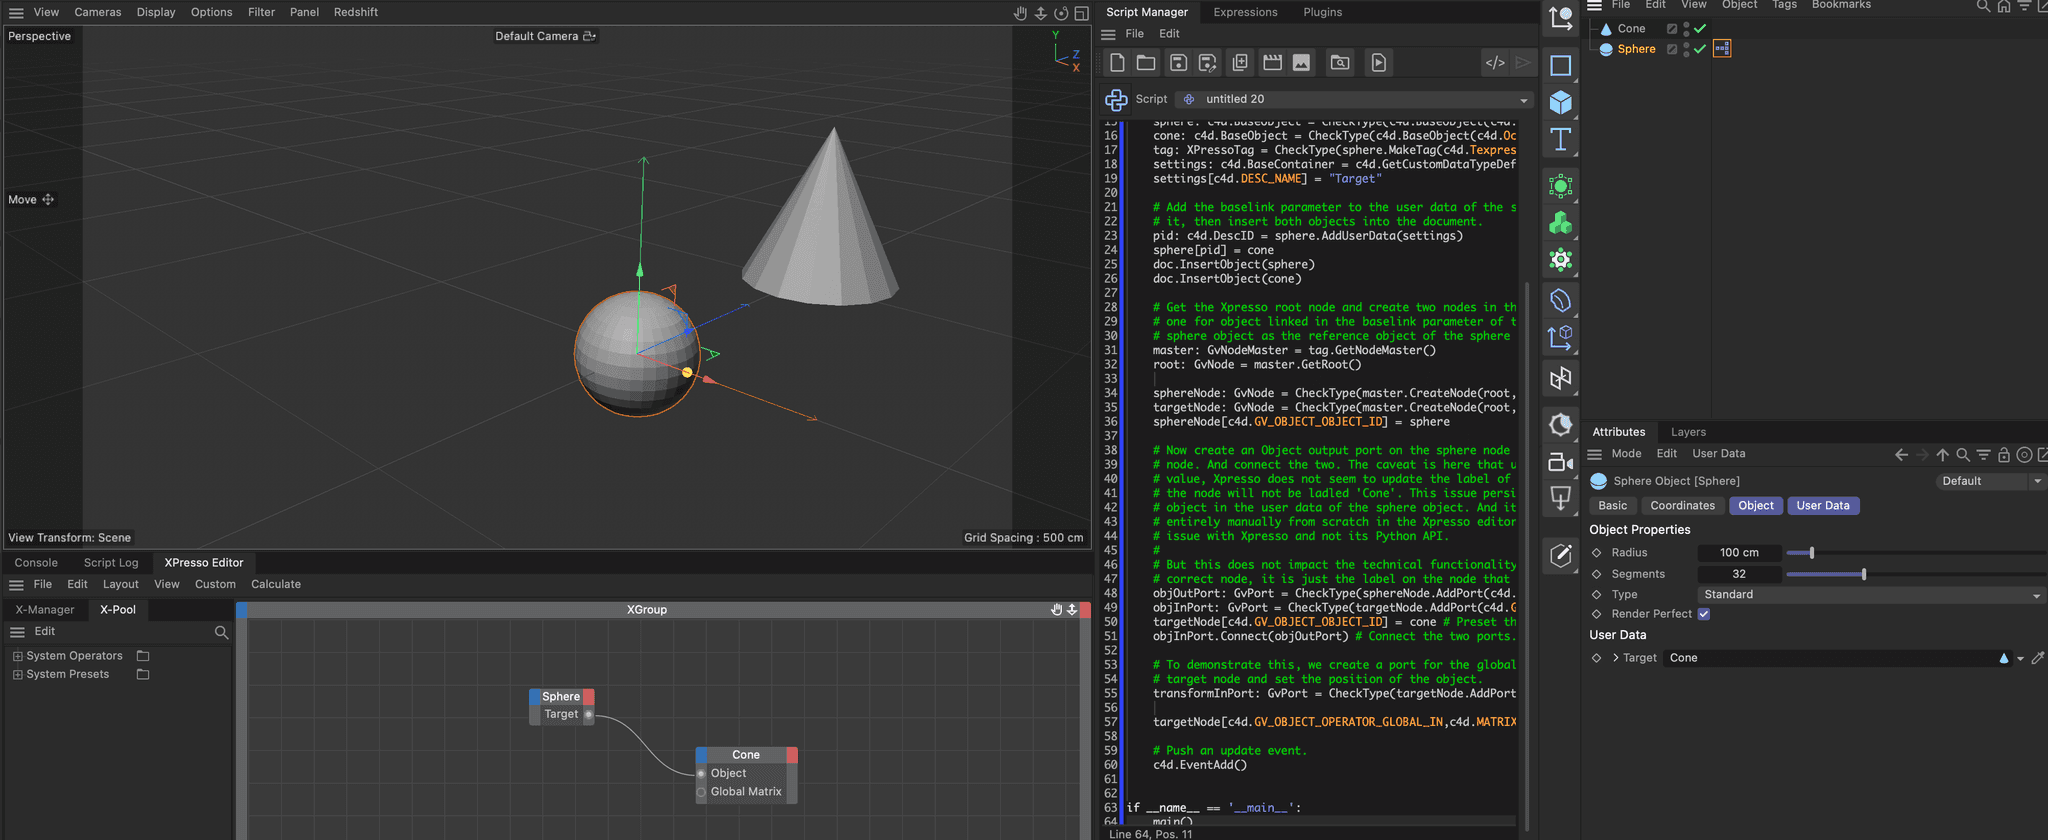Expand System Presets in X-Pool
This screenshot has height=840, width=2048.
[x=17, y=675]
